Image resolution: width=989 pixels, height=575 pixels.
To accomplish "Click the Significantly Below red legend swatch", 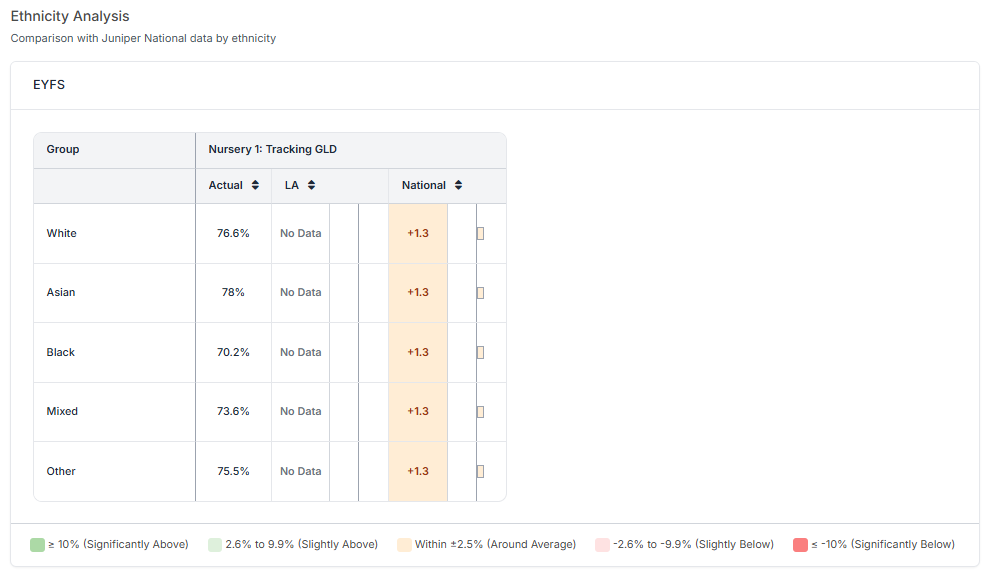I will coord(800,545).
